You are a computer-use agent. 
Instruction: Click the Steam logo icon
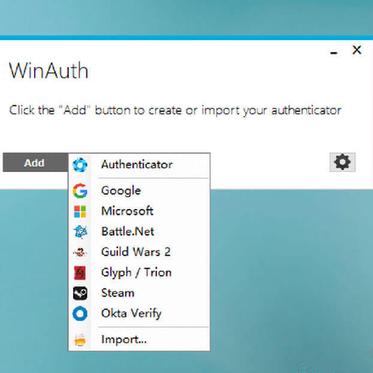[80, 293]
